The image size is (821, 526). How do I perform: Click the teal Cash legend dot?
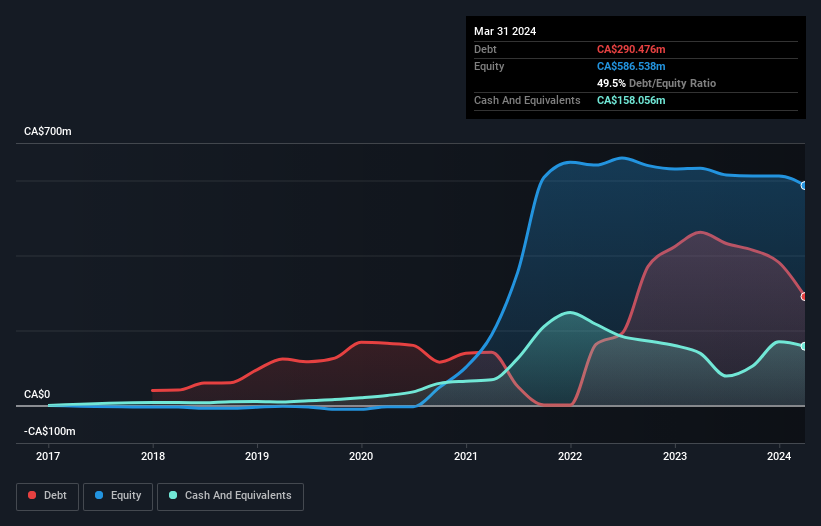[173, 495]
